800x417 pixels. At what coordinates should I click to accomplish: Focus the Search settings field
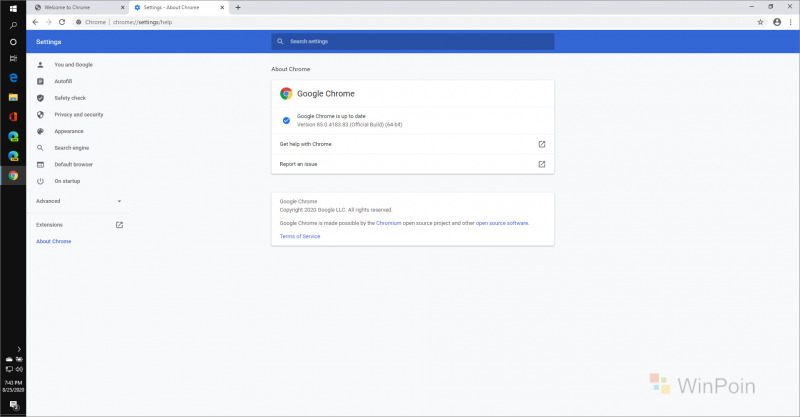coord(413,41)
